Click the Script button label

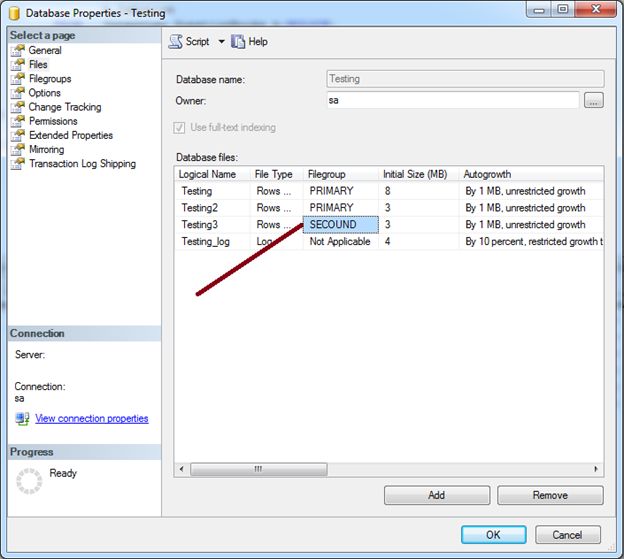tap(197, 41)
